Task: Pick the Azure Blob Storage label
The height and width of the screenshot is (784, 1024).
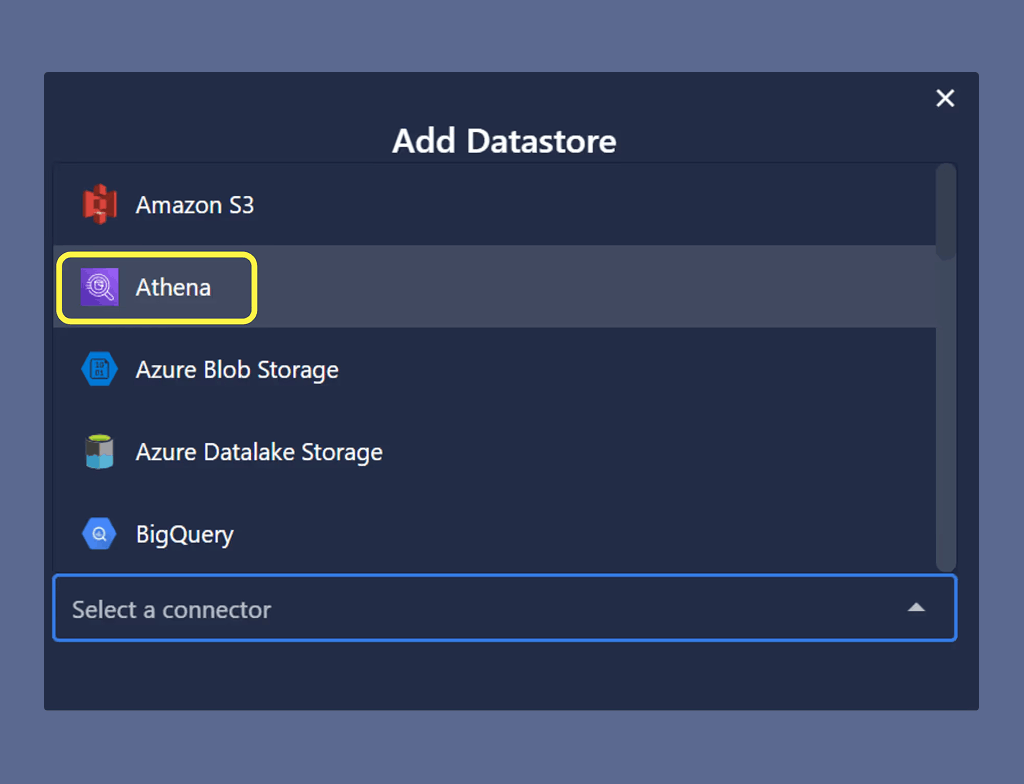Action: [x=237, y=370]
